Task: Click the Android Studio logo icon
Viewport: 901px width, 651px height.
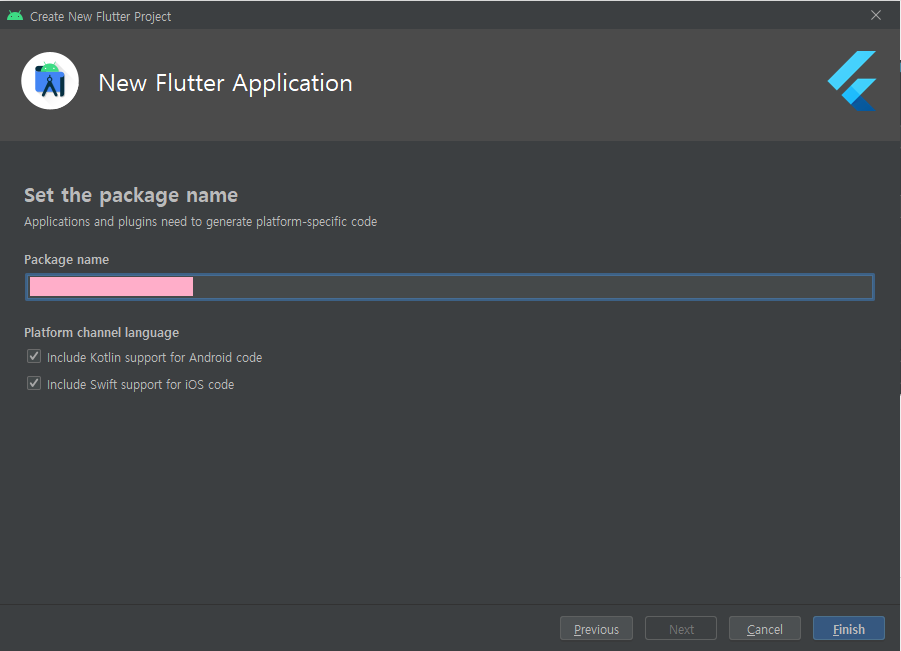Action: coord(50,81)
